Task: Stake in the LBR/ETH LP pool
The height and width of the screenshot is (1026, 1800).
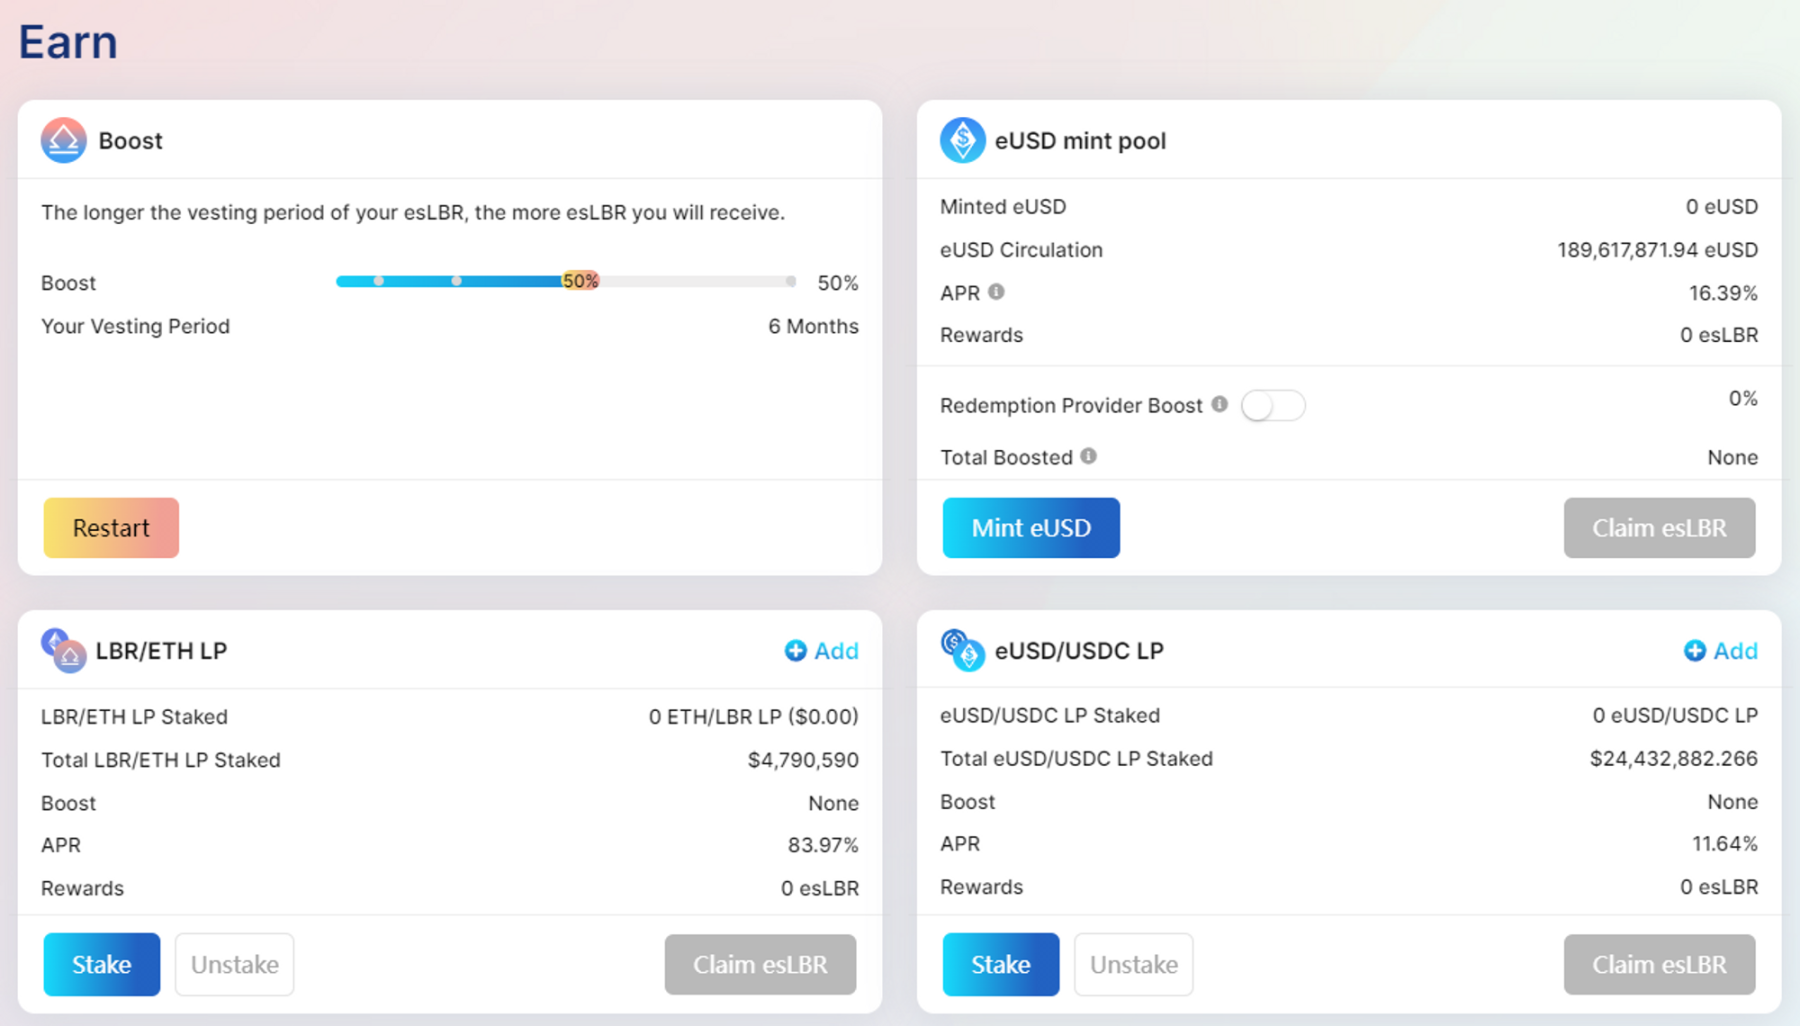Action: [101, 964]
